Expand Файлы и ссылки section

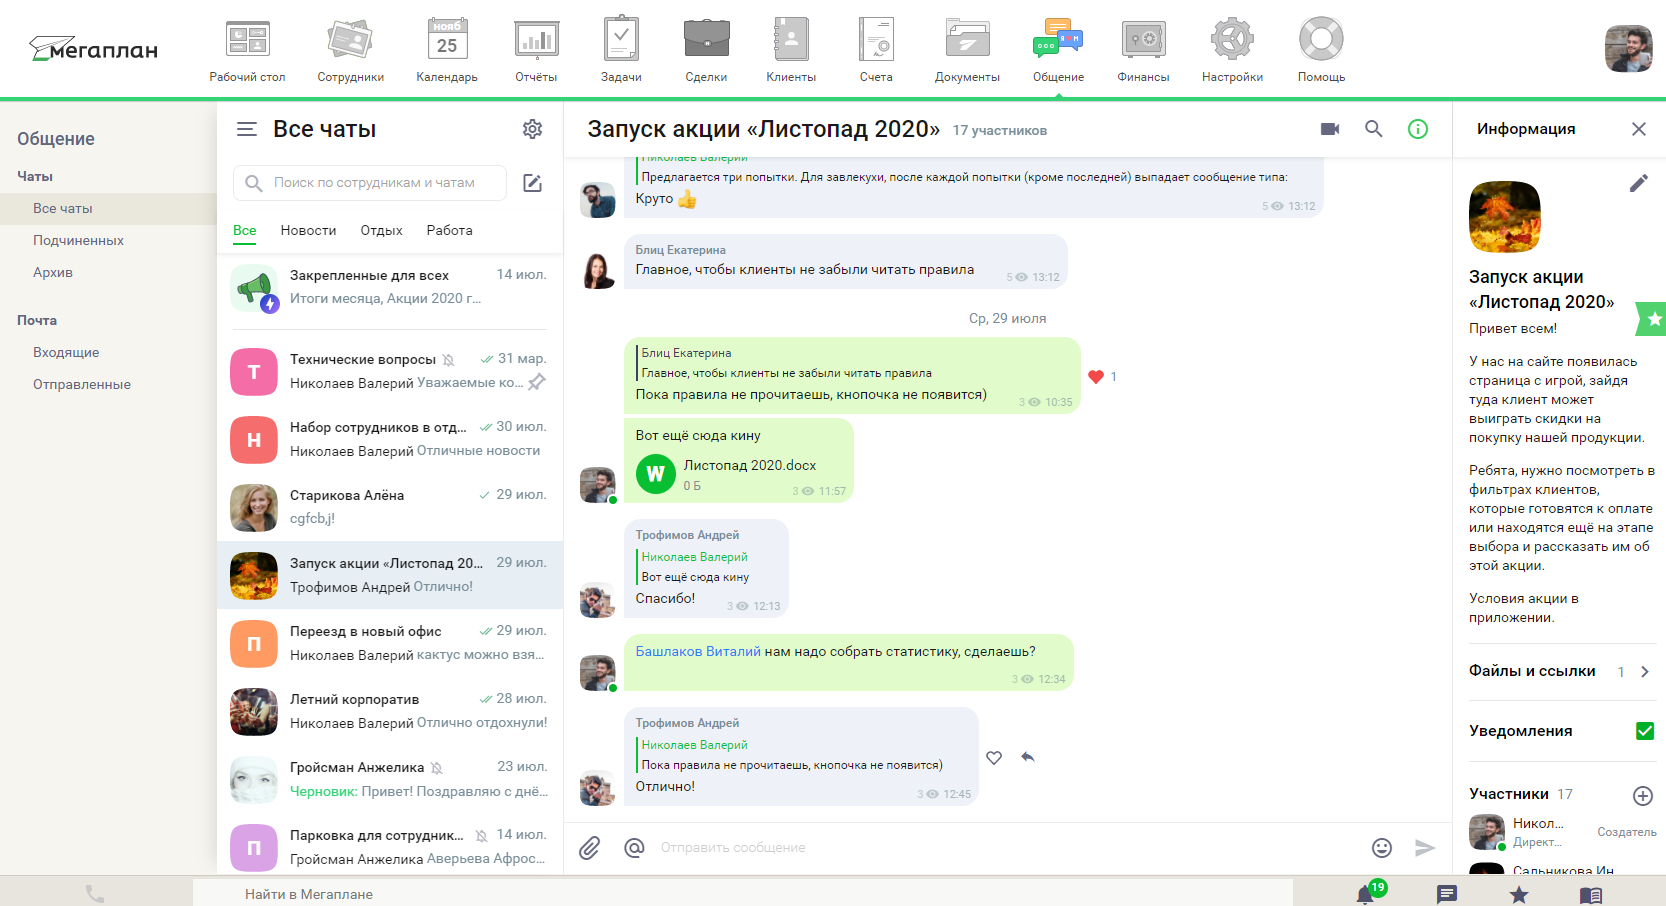click(x=1562, y=672)
